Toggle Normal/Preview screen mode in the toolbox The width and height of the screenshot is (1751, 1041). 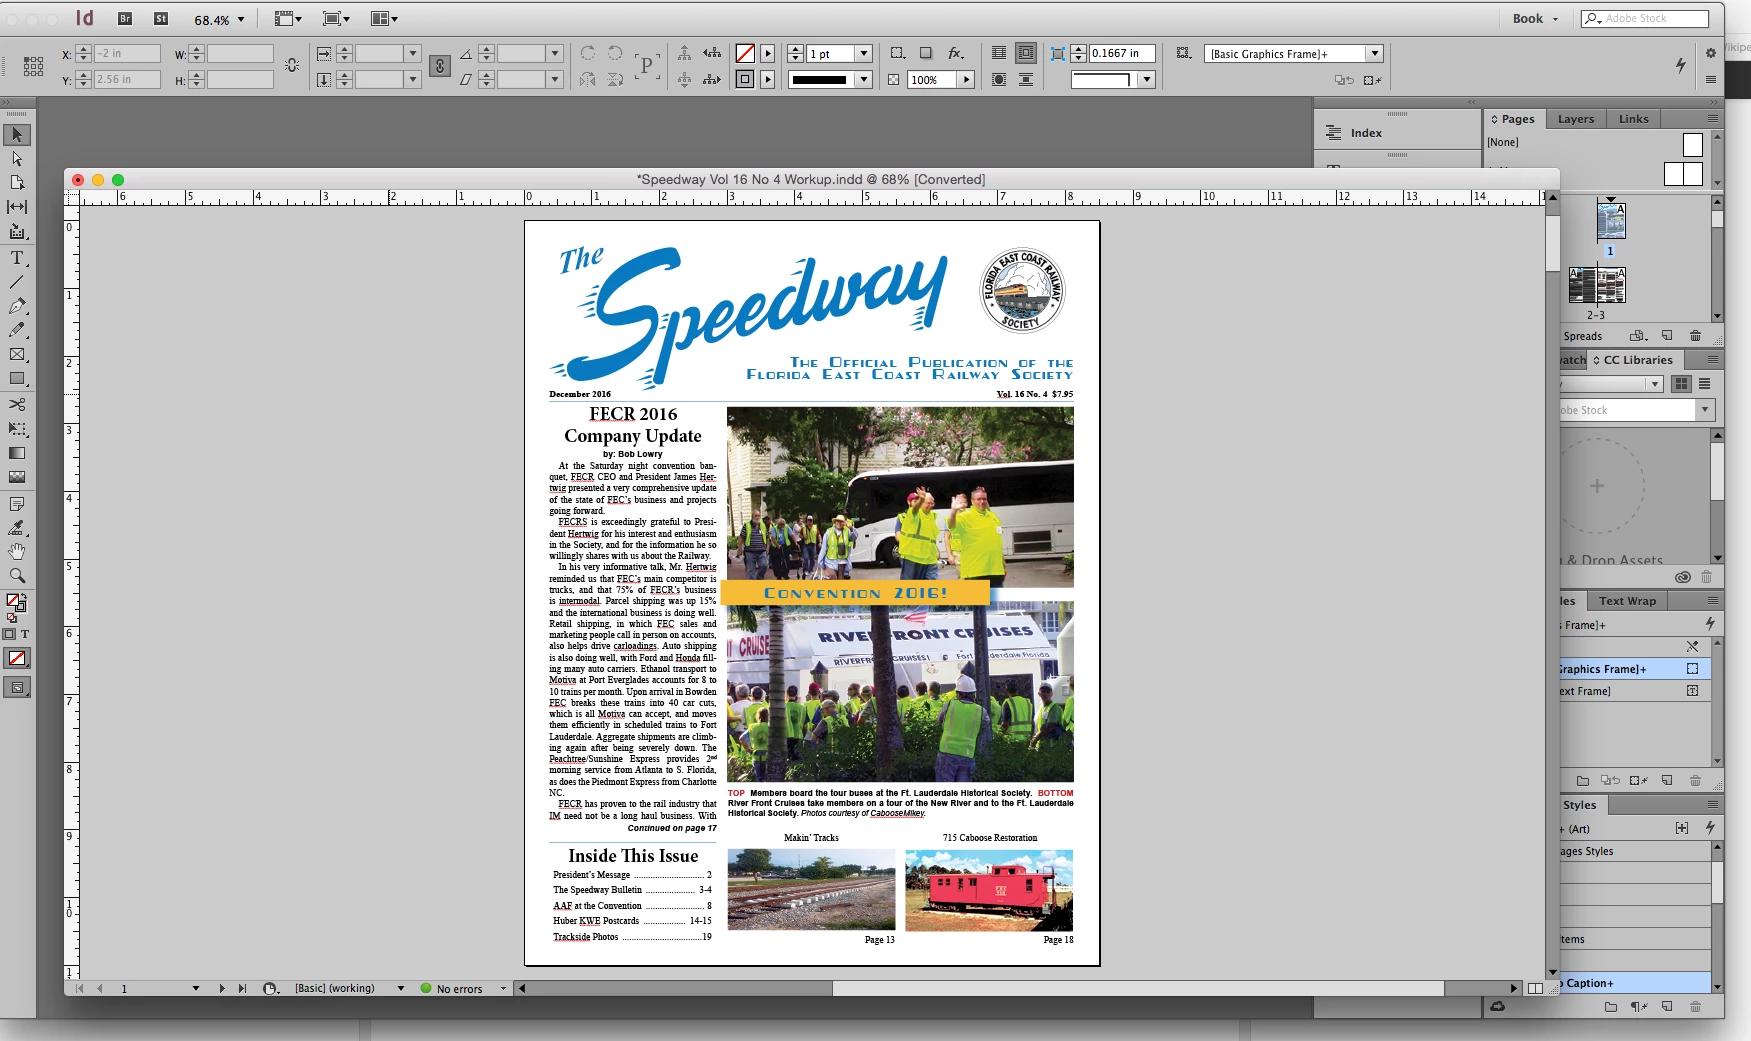click(17, 687)
